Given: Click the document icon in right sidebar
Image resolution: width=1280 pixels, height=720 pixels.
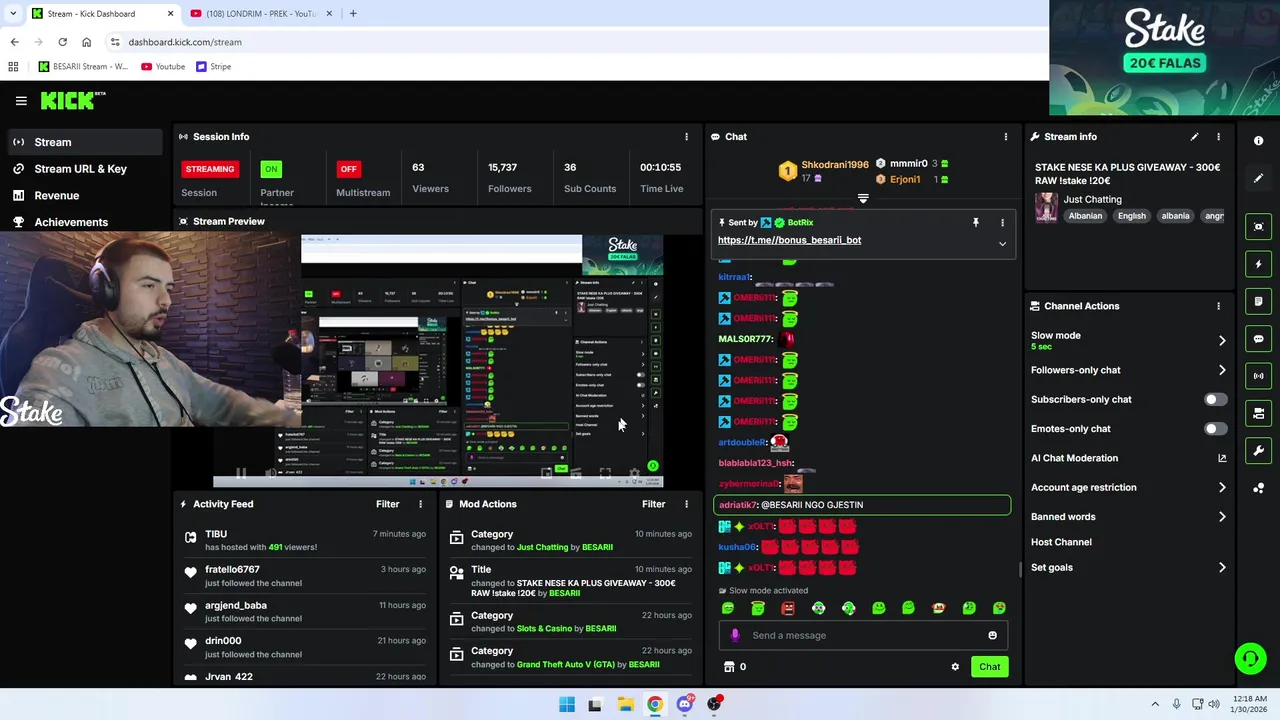Looking at the screenshot, I should (x=1259, y=301).
